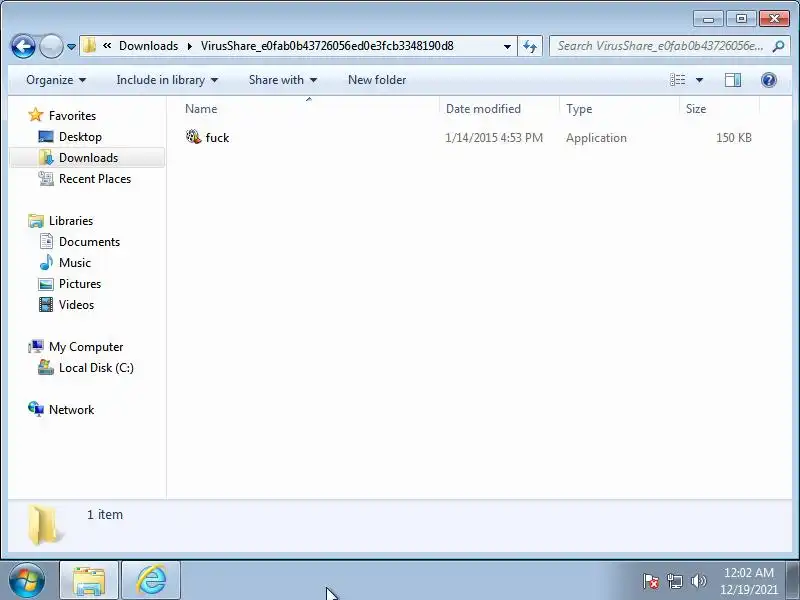This screenshot has width=800, height=600.
Task: Select the application file icon in list
Action: click(x=193, y=137)
